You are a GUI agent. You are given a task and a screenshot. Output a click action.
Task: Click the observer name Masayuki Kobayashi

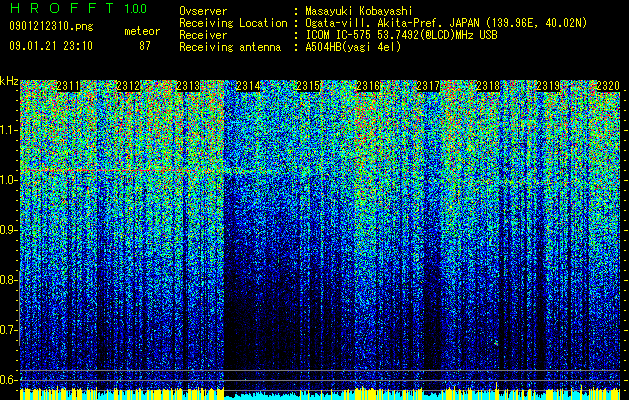click(359, 11)
